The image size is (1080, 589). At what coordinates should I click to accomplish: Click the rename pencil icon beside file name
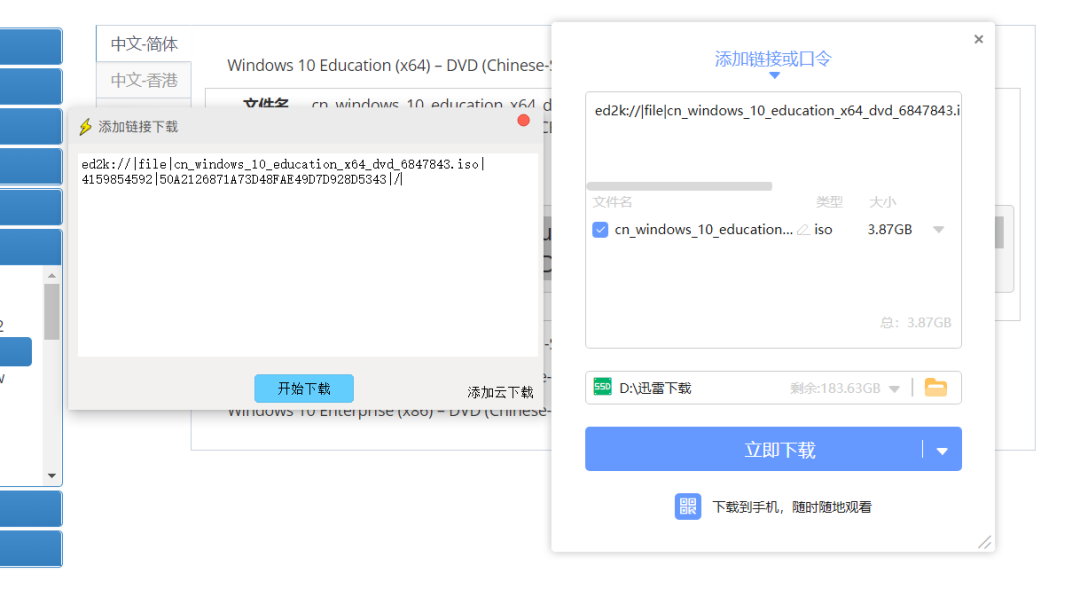click(803, 230)
